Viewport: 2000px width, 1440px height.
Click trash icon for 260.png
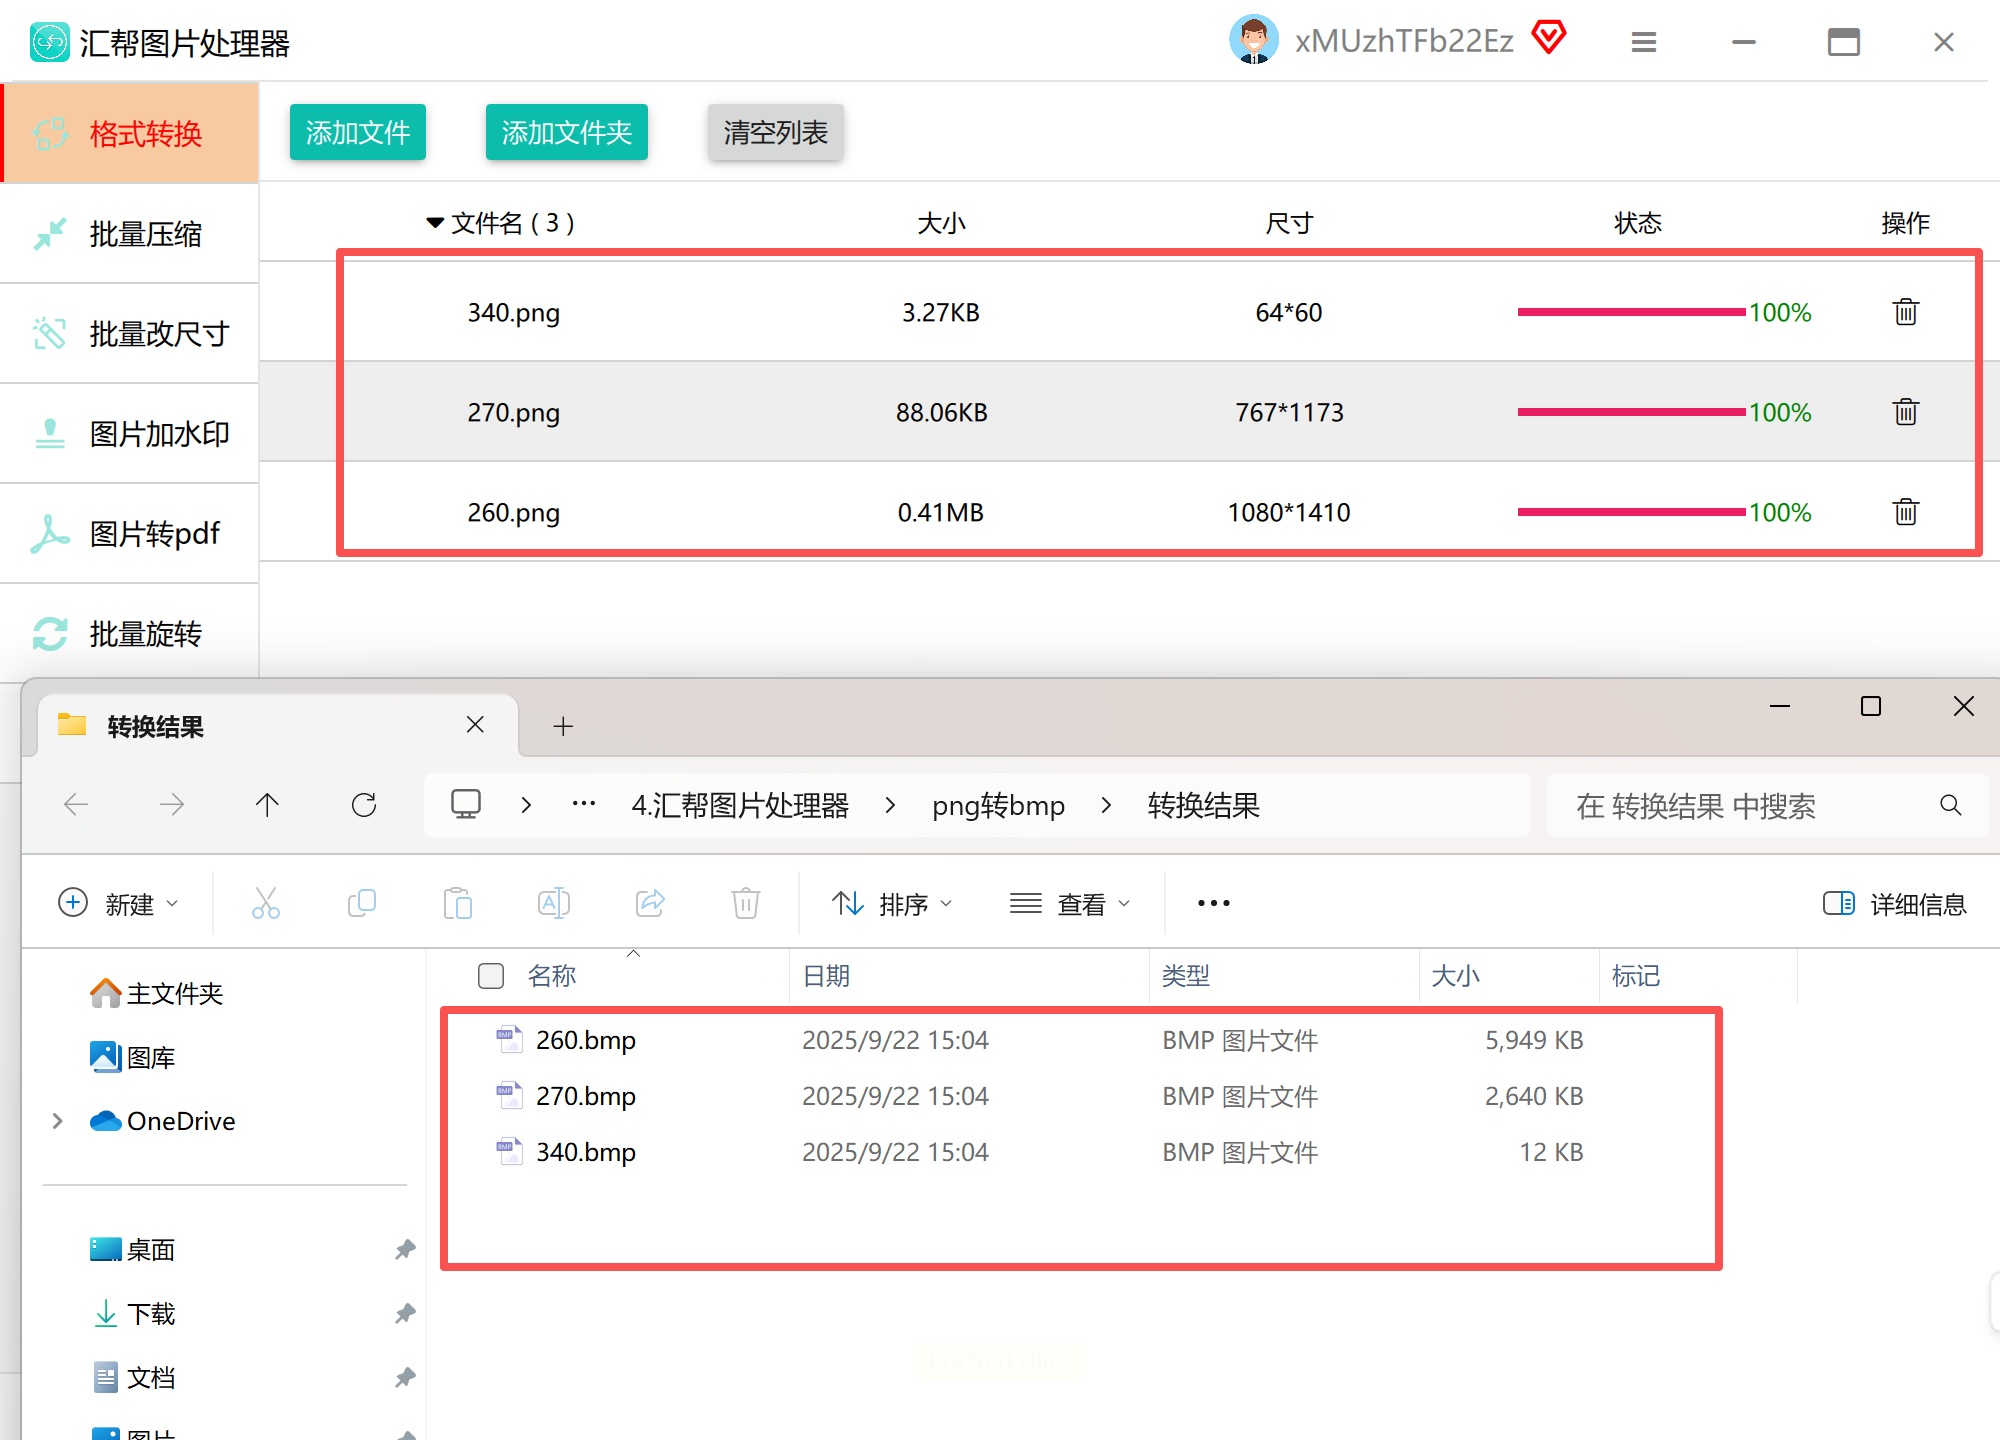click(1905, 512)
